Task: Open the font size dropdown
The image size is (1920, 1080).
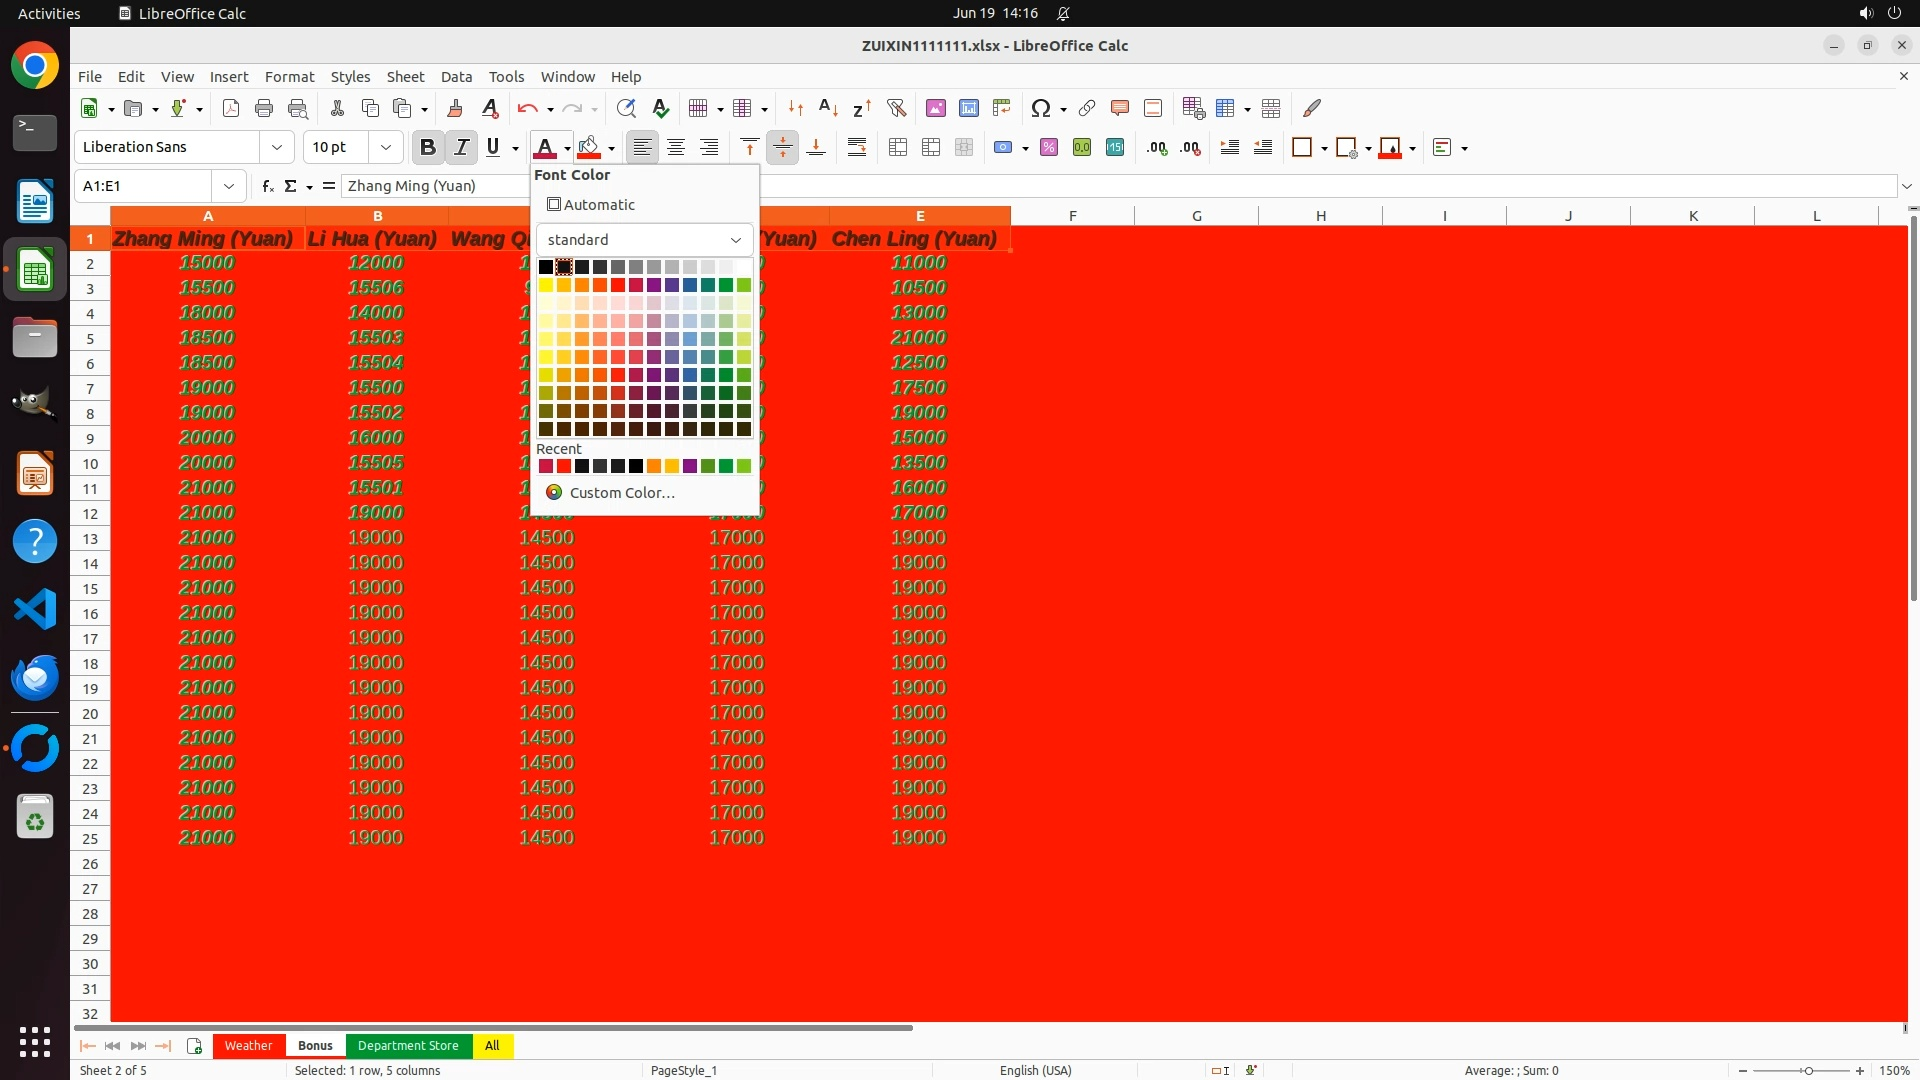Action: point(385,147)
